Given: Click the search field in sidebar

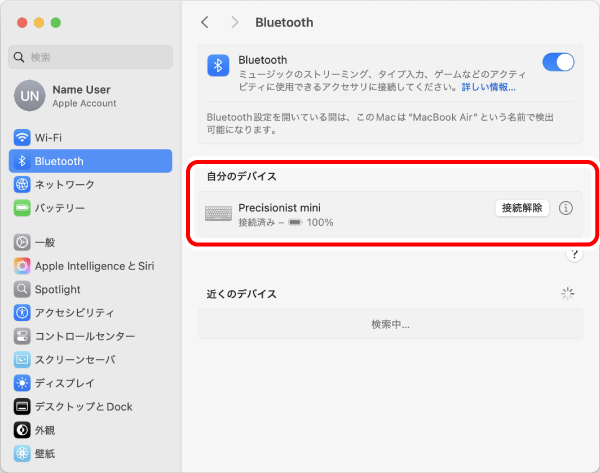Looking at the screenshot, I should [x=90, y=57].
